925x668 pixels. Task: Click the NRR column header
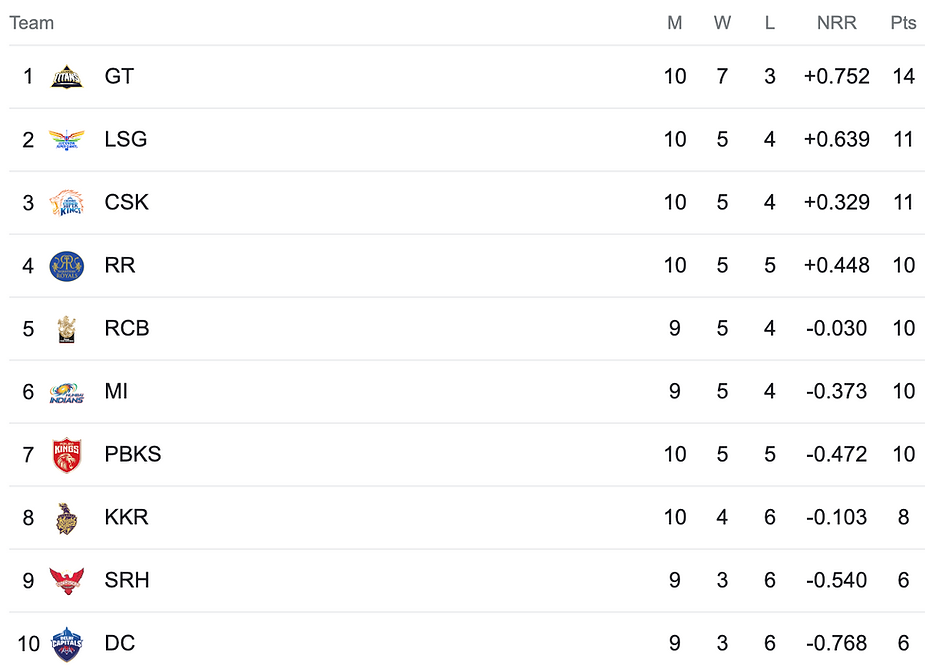coord(836,23)
